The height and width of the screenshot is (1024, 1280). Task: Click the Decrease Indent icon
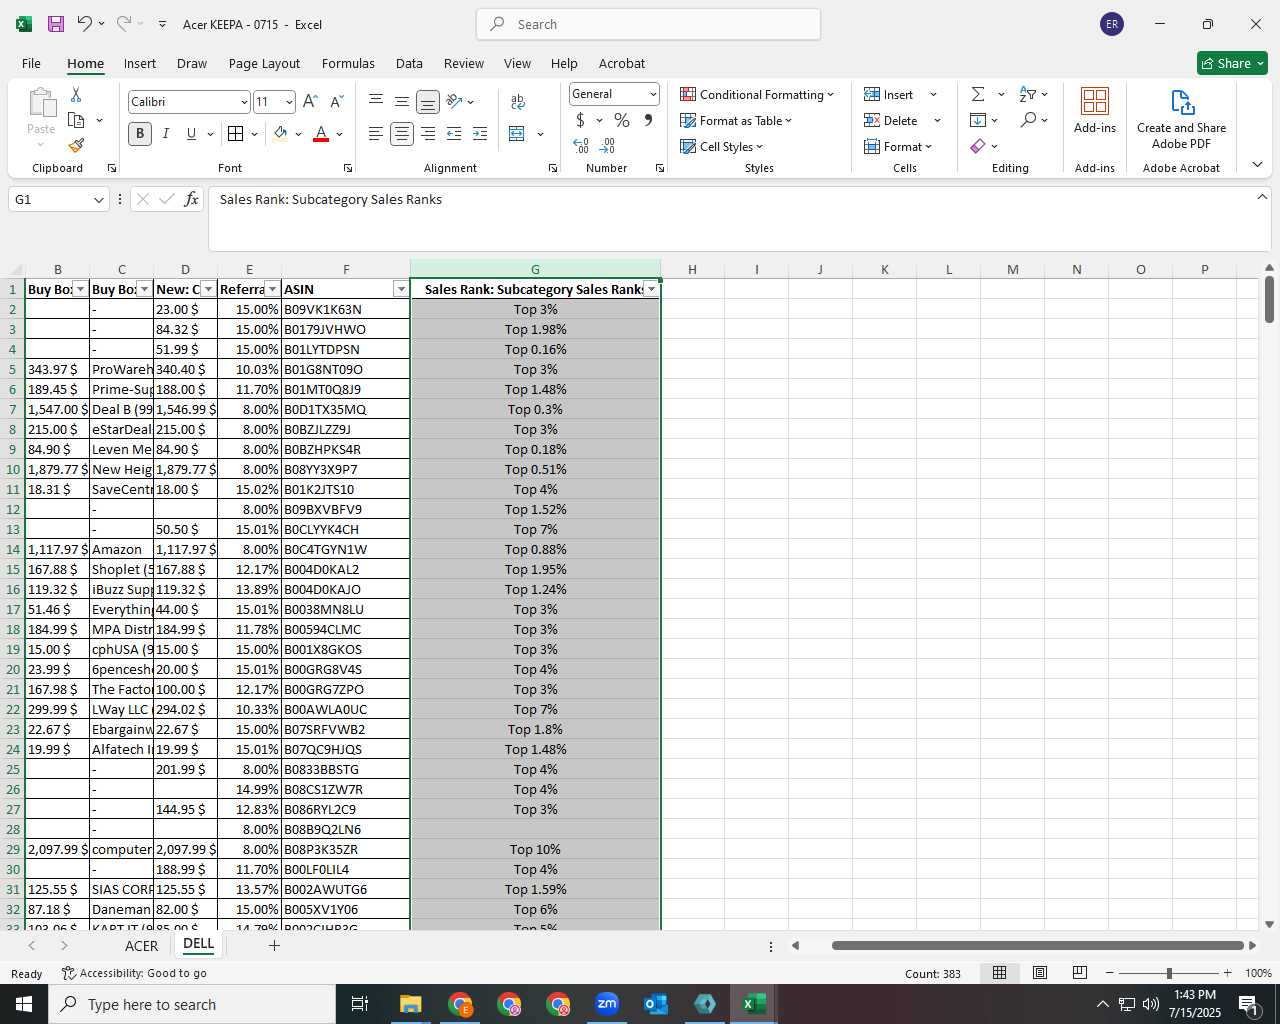click(454, 134)
